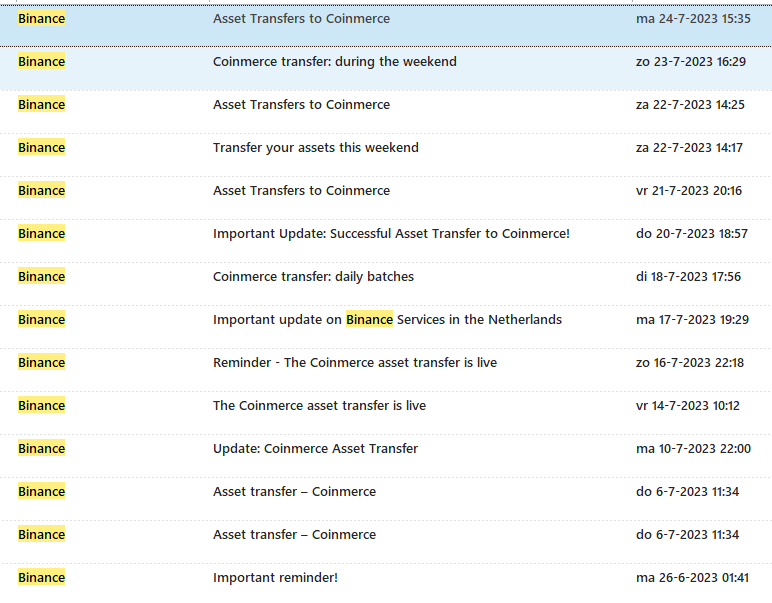
Task: Click the date 'ma 10-7-2023 22:00'
Action: click(693, 448)
